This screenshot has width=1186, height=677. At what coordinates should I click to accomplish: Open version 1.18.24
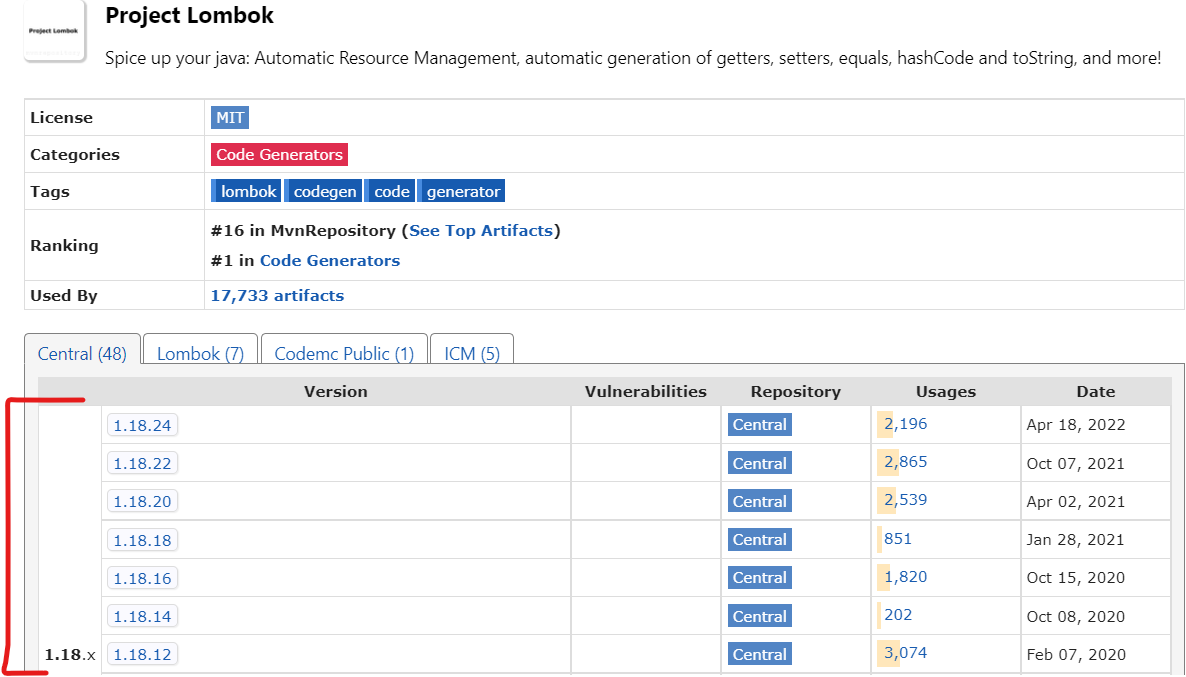coord(142,425)
